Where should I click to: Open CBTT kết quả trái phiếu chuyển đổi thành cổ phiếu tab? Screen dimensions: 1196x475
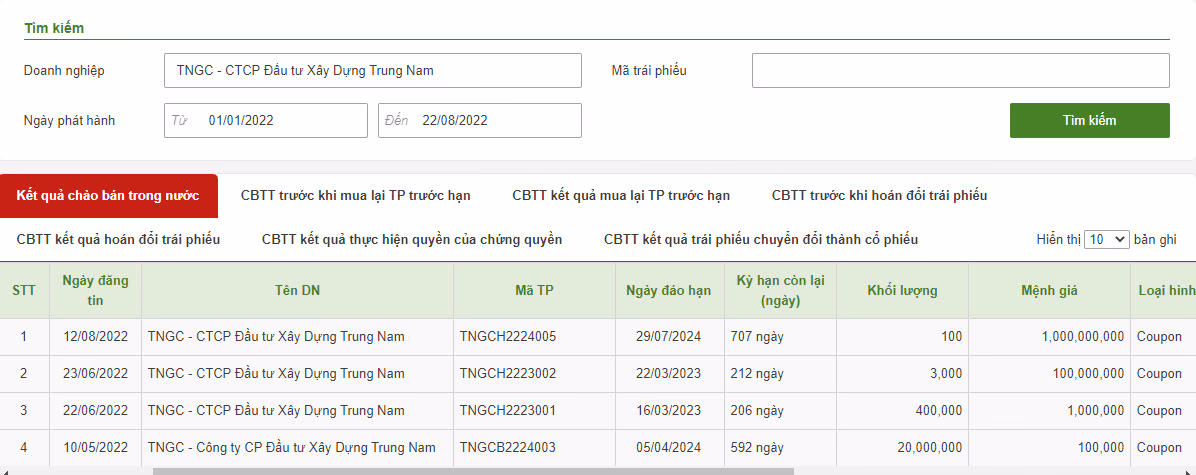point(760,240)
